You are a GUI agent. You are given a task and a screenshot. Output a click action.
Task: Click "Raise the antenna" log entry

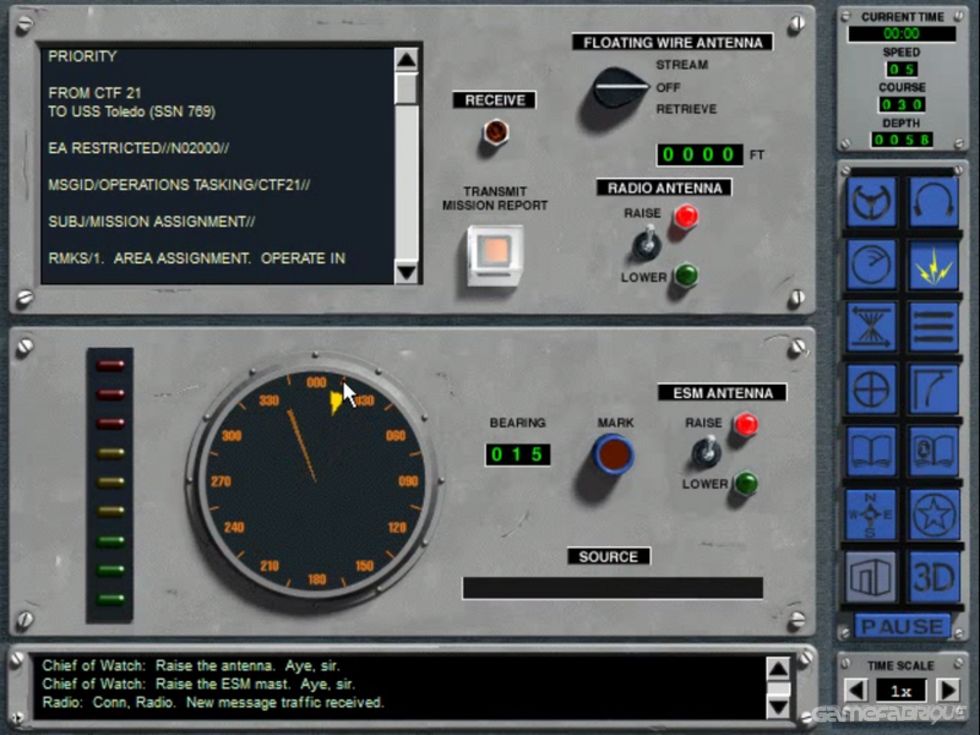click(x=214, y=666)
